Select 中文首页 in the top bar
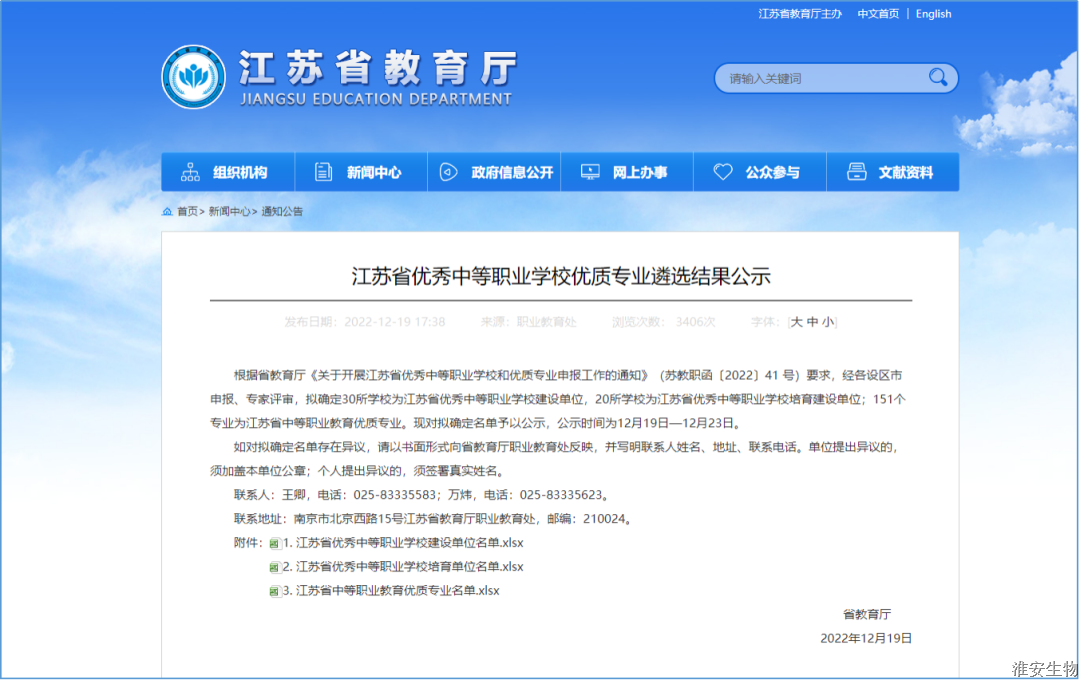 click(877, 13)
